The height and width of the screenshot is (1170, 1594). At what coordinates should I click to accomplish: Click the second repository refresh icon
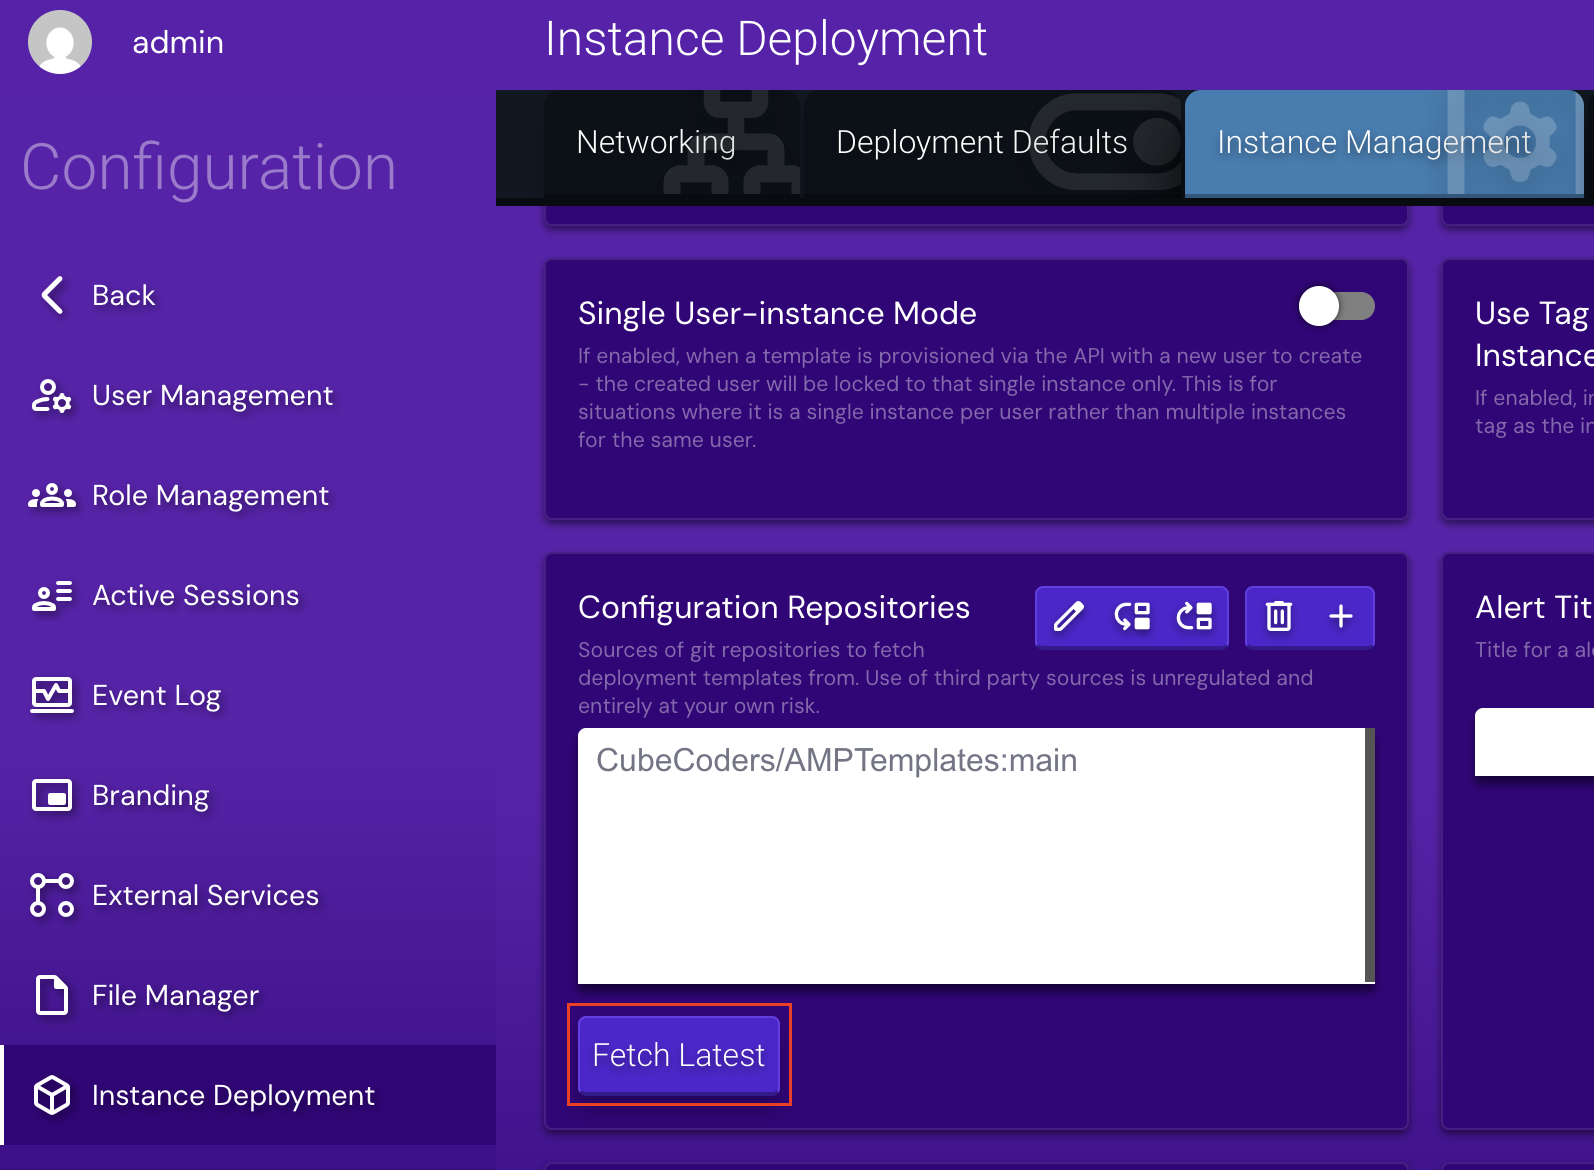(1132, 616)
